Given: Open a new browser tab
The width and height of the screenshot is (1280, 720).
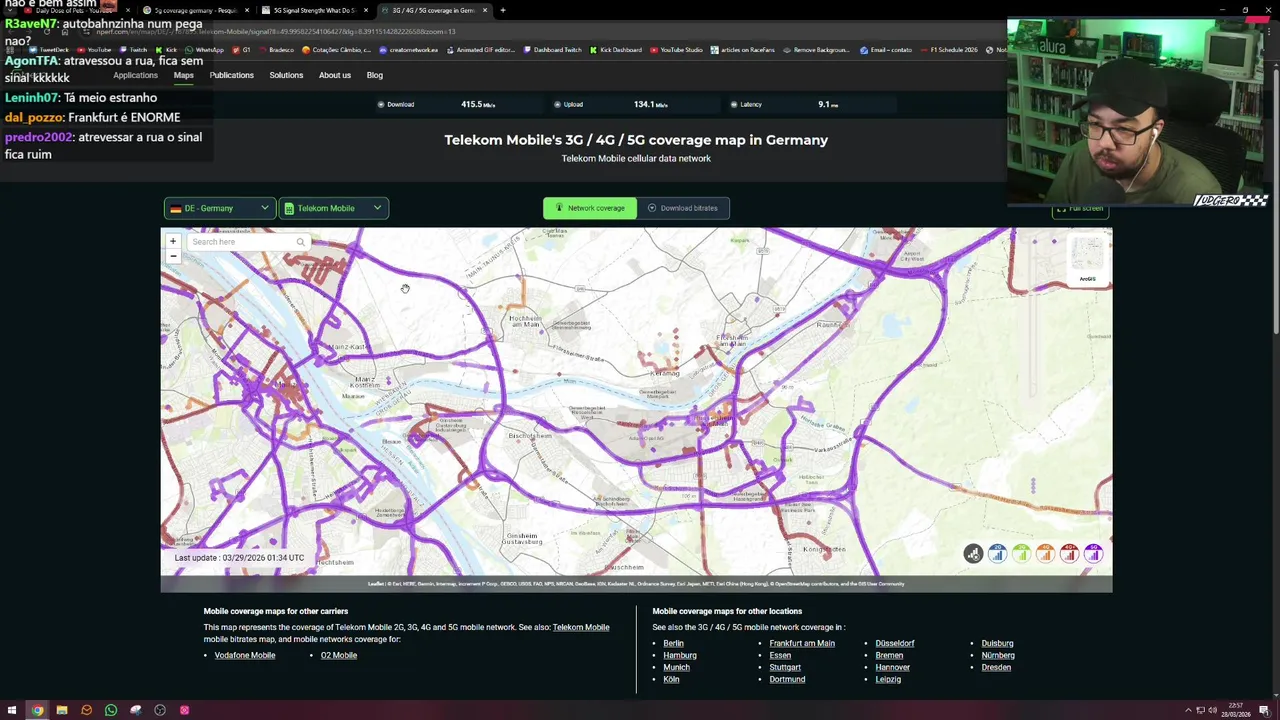Looking at the screenshot, I should point(503,10).
